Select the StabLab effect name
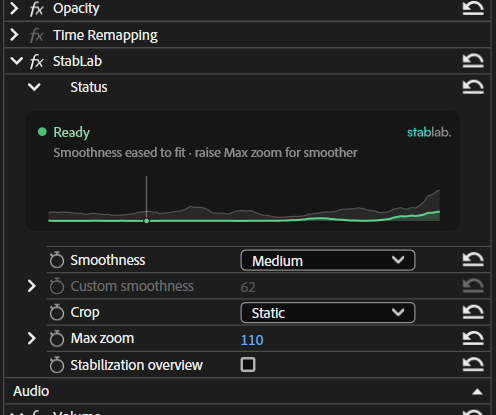Image resolution: width=496 pixels, height=415 pixels. click(x=77, y=61)
